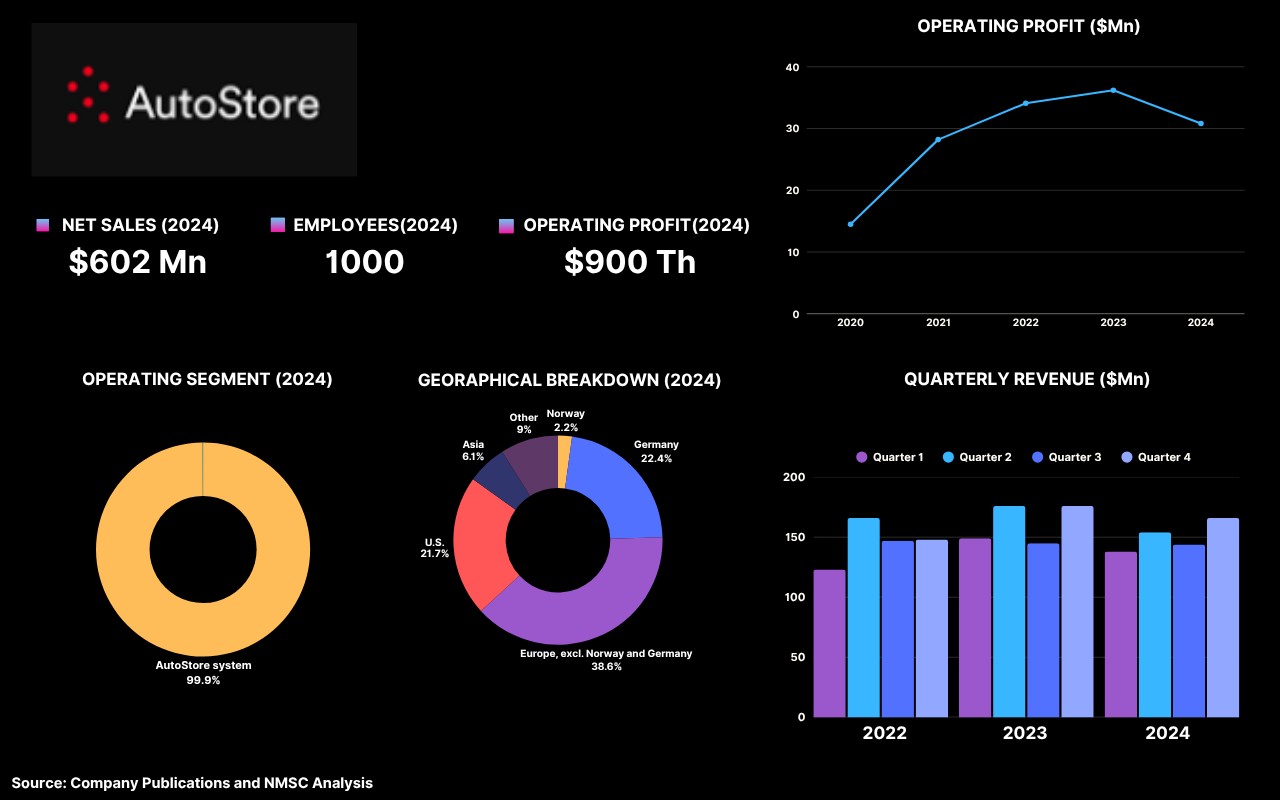Click the AutoStore logo image
The width and height of the screenshot is (1280, 800).
194,100
